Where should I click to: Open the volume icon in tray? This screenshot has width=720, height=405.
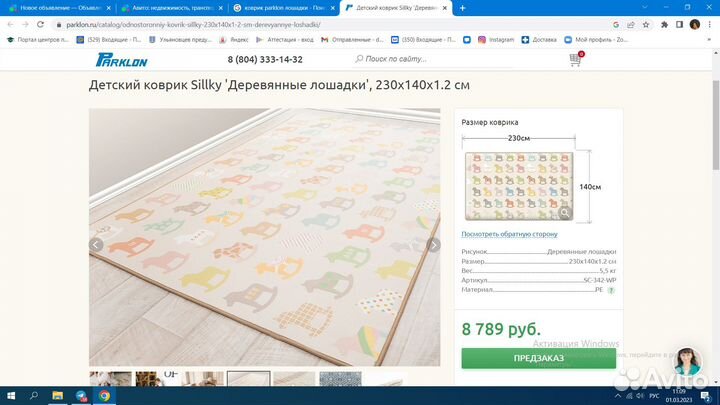641,396
